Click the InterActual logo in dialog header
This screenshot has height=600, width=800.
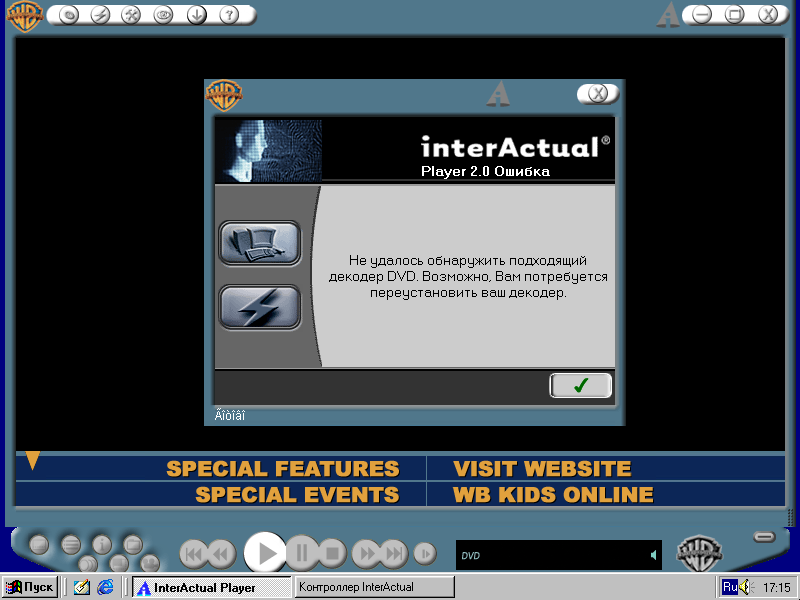(x=498, y=94)
